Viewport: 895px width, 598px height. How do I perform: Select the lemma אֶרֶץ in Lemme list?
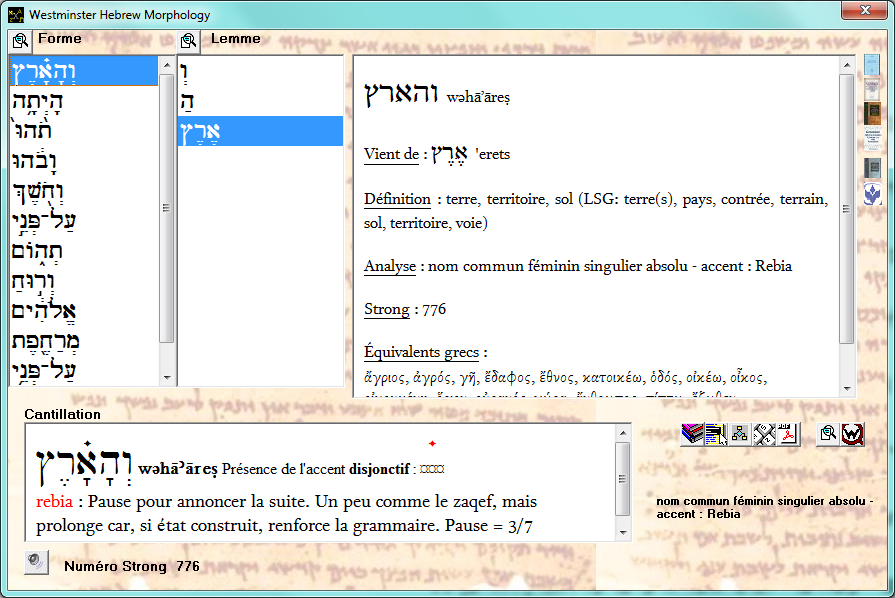[x=260, y=131]
